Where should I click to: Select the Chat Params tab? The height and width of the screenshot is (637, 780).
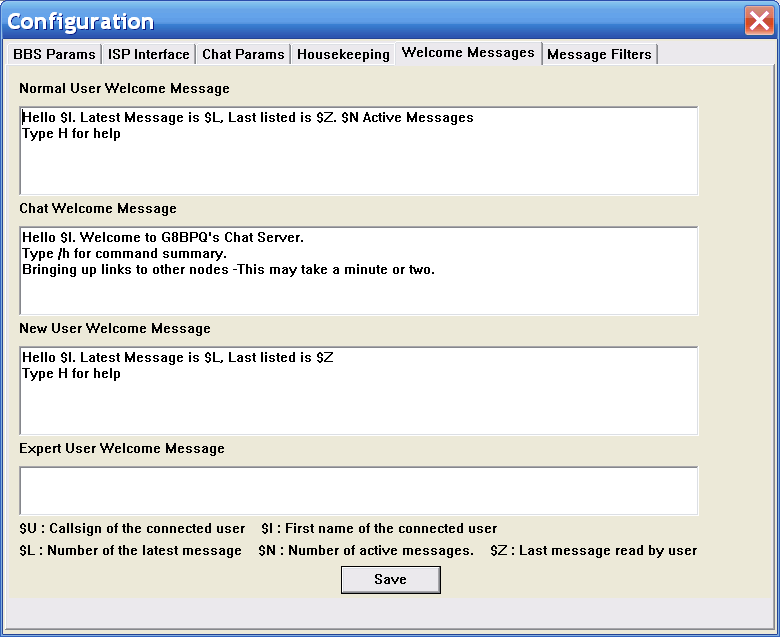[244, 54]
